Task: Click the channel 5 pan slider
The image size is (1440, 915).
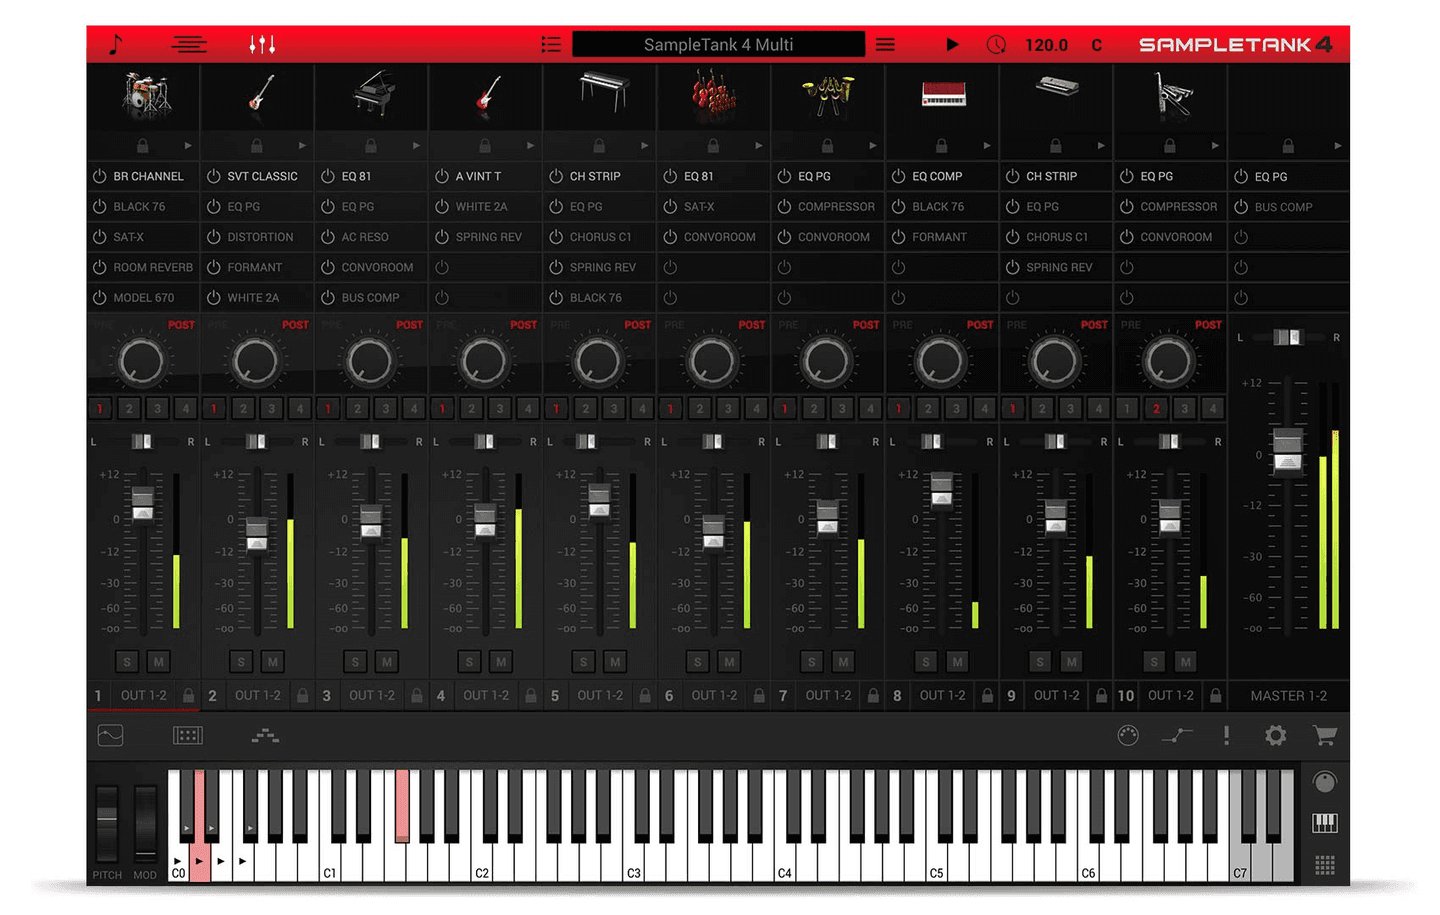Action: (x=587, y=441)
